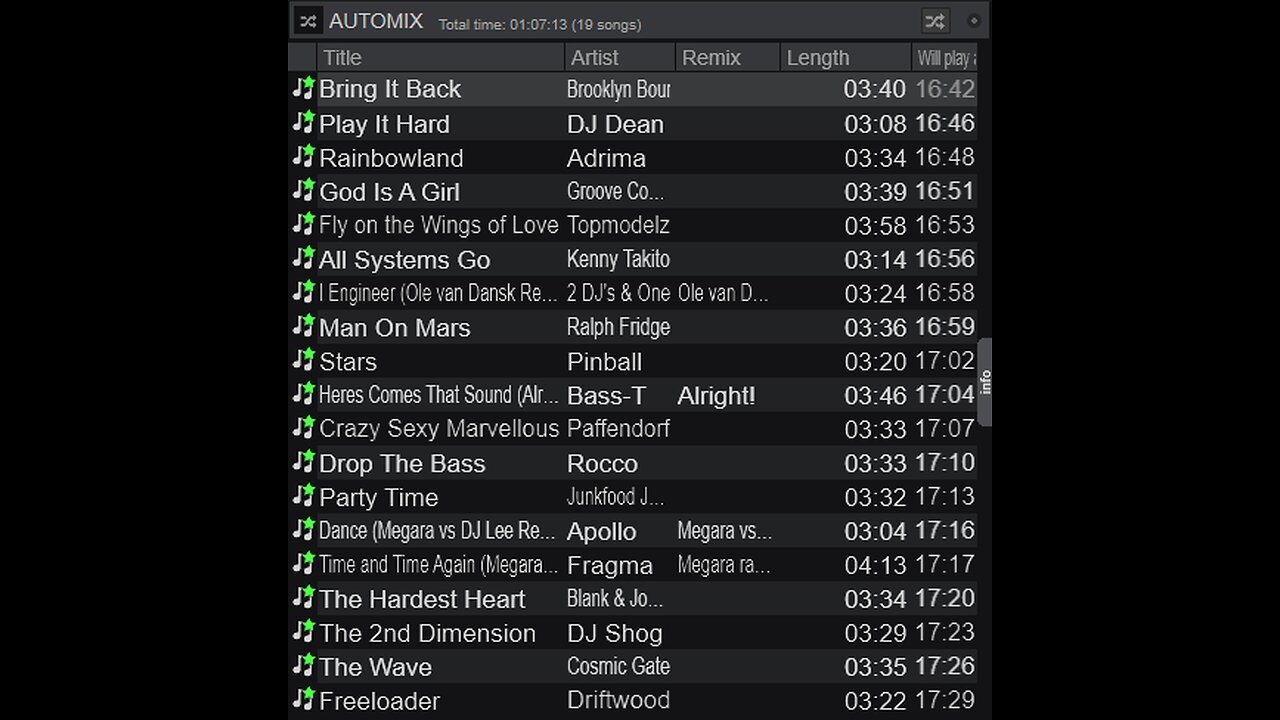The height and width of the screenshot is (720, 1280).
Task: Sort by the Remix column header
Action: (x=728, y=58)
